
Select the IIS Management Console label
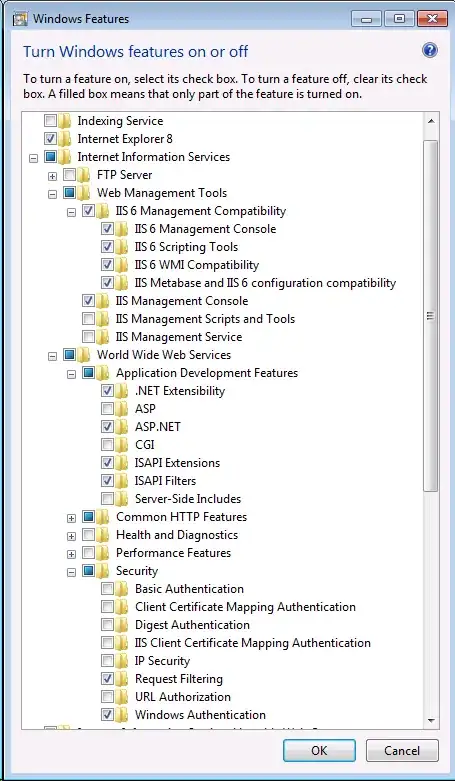click(182, 301)
